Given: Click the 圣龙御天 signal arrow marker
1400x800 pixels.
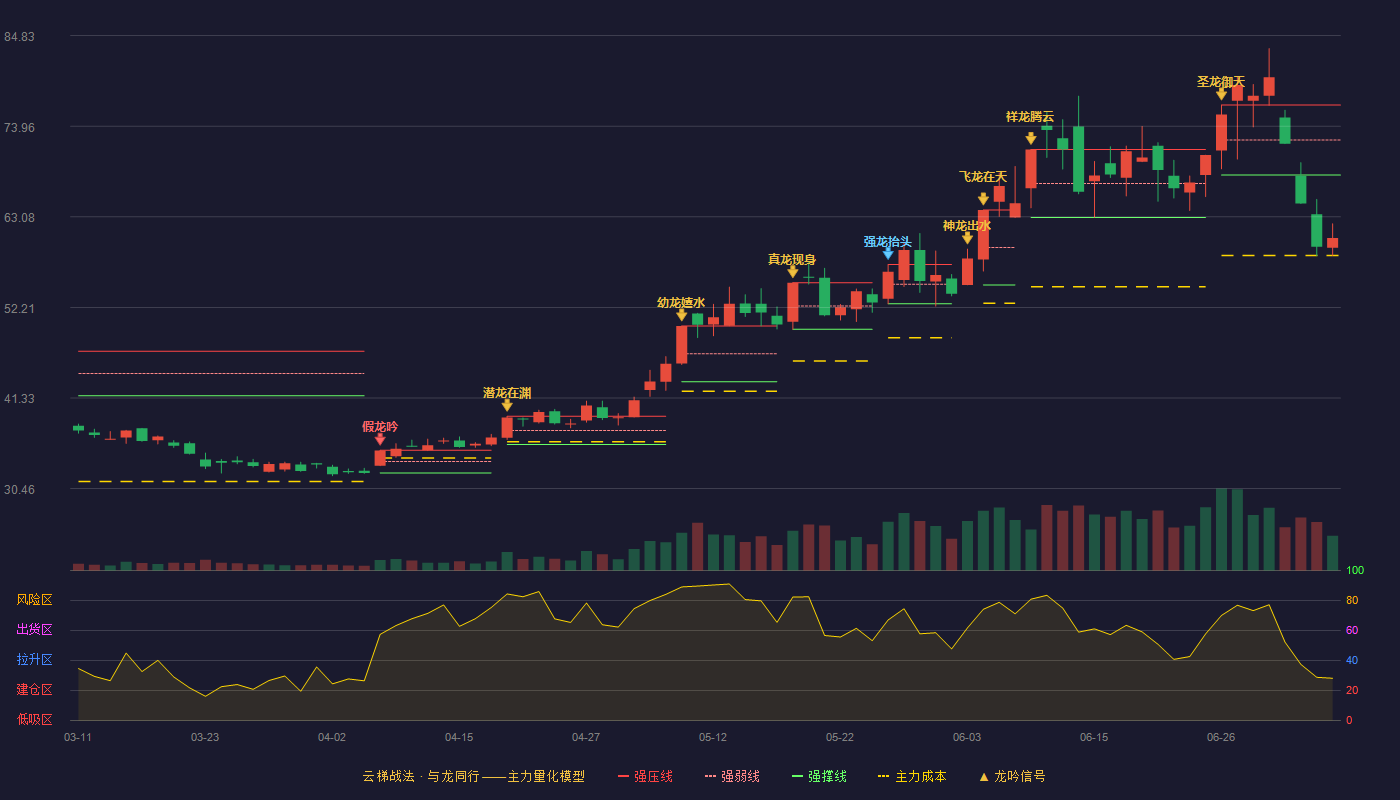Looking at the screenshot, I should pyautogui.click(x=1221, y=94).
